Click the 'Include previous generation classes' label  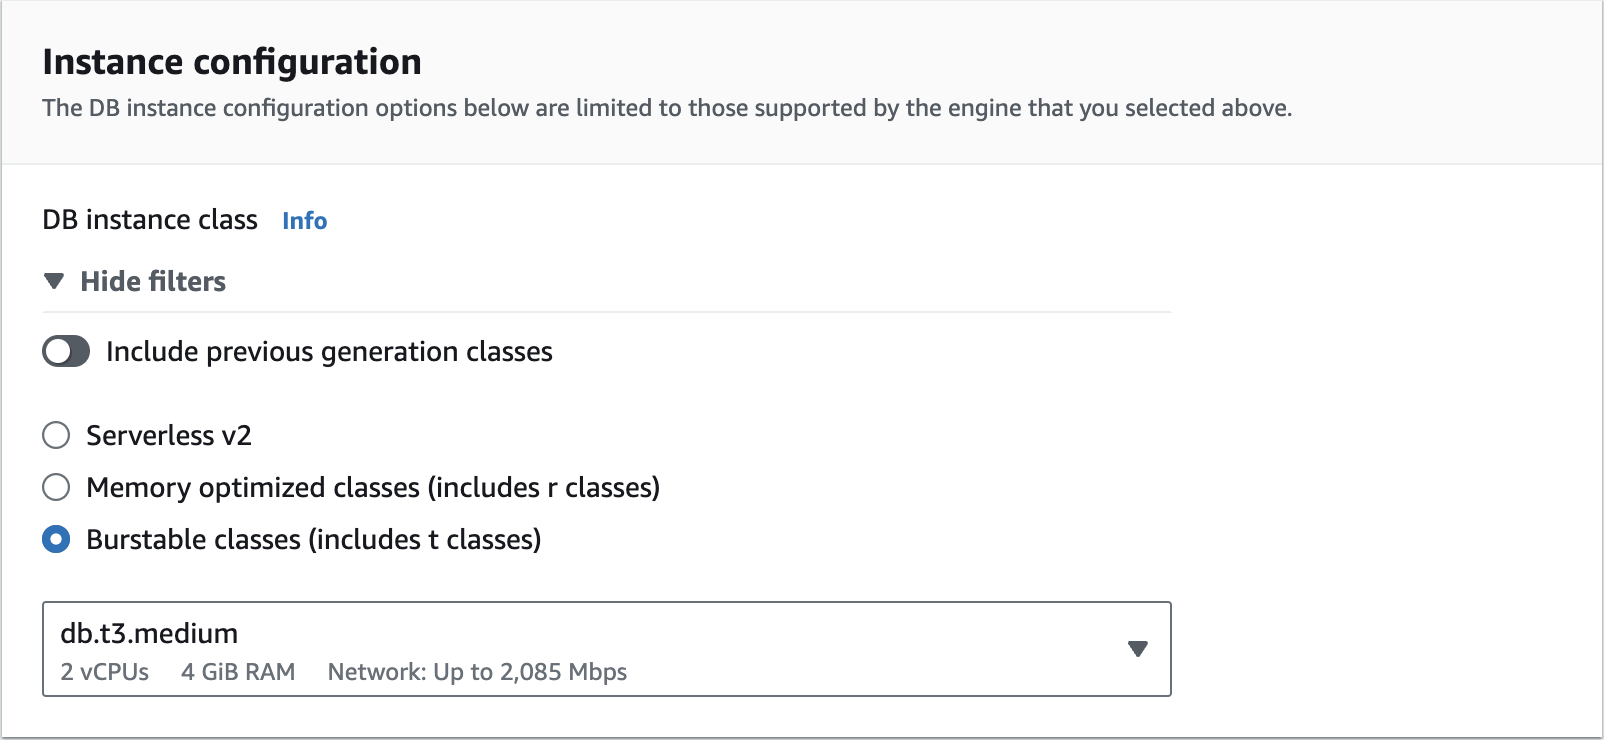pyautogui.click(x=329, y=352)
